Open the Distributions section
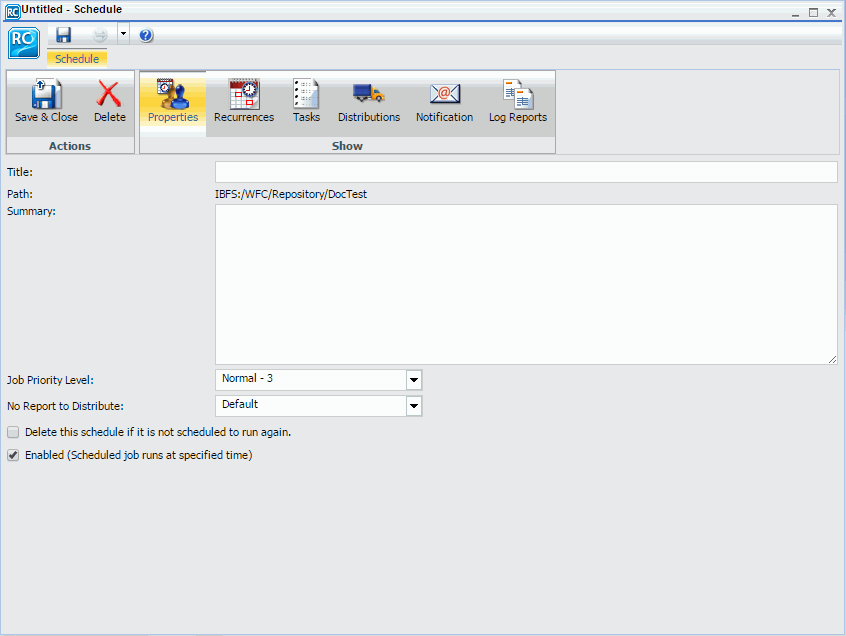 (369, 101)
